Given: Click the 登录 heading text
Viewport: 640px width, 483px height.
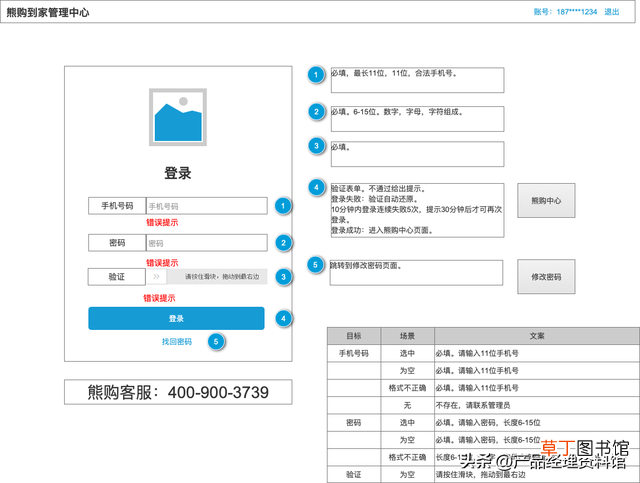Looking at the screenshot, I should point(178,173).
